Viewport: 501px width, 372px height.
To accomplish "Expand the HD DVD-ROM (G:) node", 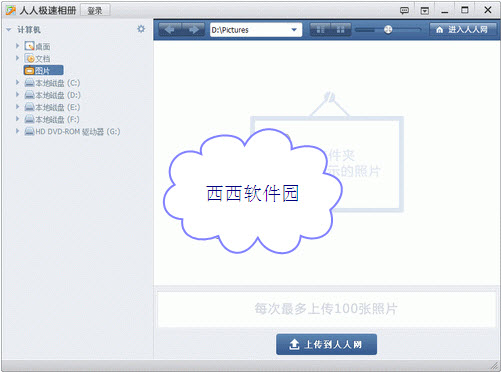I will (17, 131).
